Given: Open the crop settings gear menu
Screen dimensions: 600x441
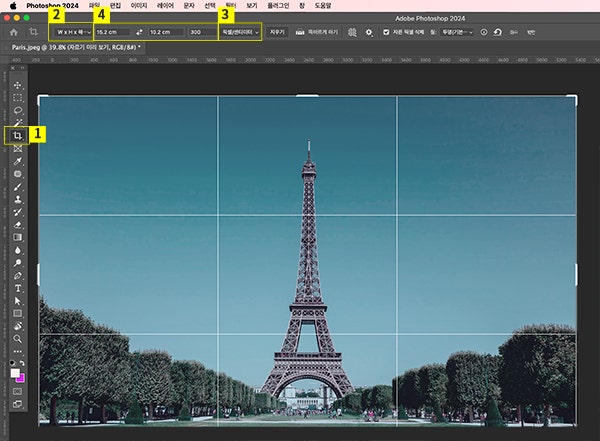Looking at the screenshot, I should coord(369,33).
